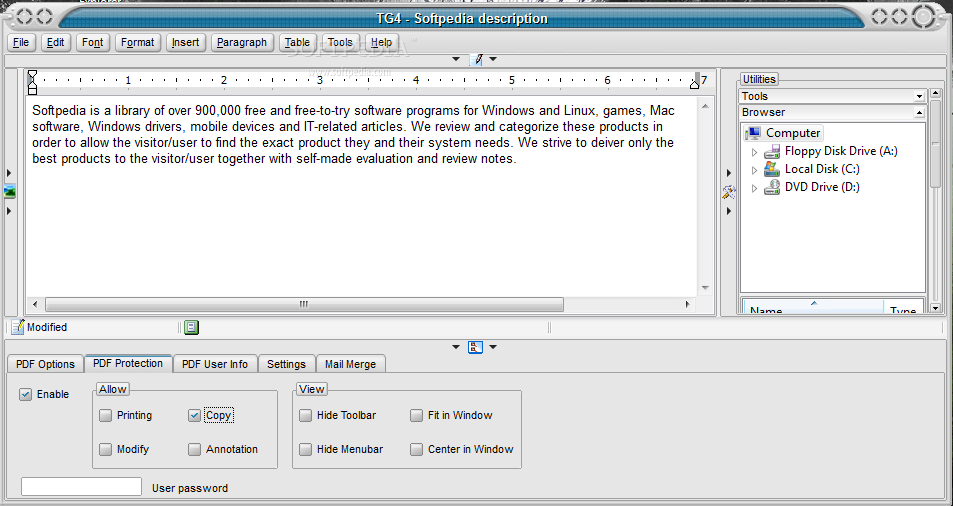This screenshot has height=506, width=953.
Task: Click arrow right of the pen icon
Action: pos(493,60)
